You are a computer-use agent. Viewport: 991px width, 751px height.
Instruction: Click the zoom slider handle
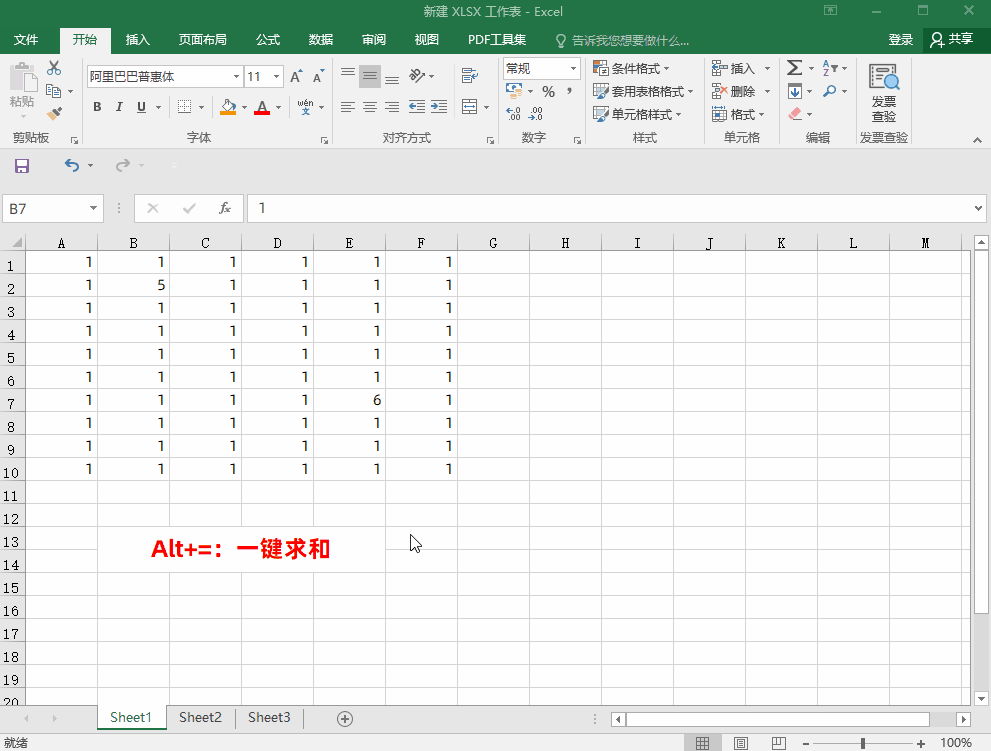[863, 743]
